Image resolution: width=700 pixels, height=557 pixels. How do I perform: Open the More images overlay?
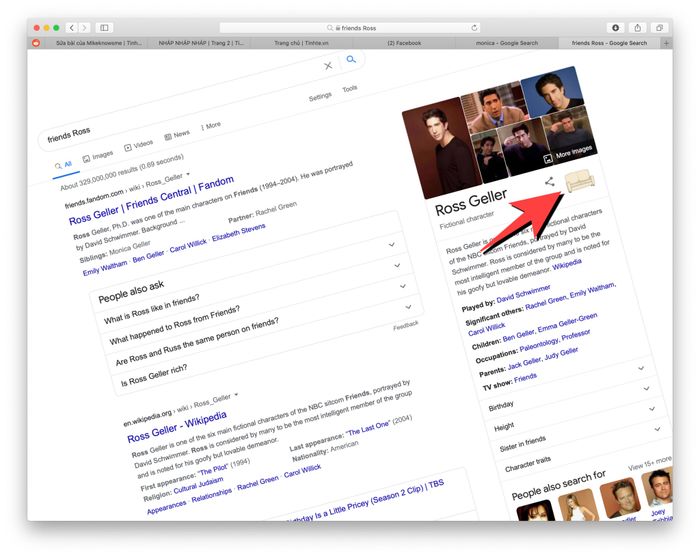[x=568, y=154]
